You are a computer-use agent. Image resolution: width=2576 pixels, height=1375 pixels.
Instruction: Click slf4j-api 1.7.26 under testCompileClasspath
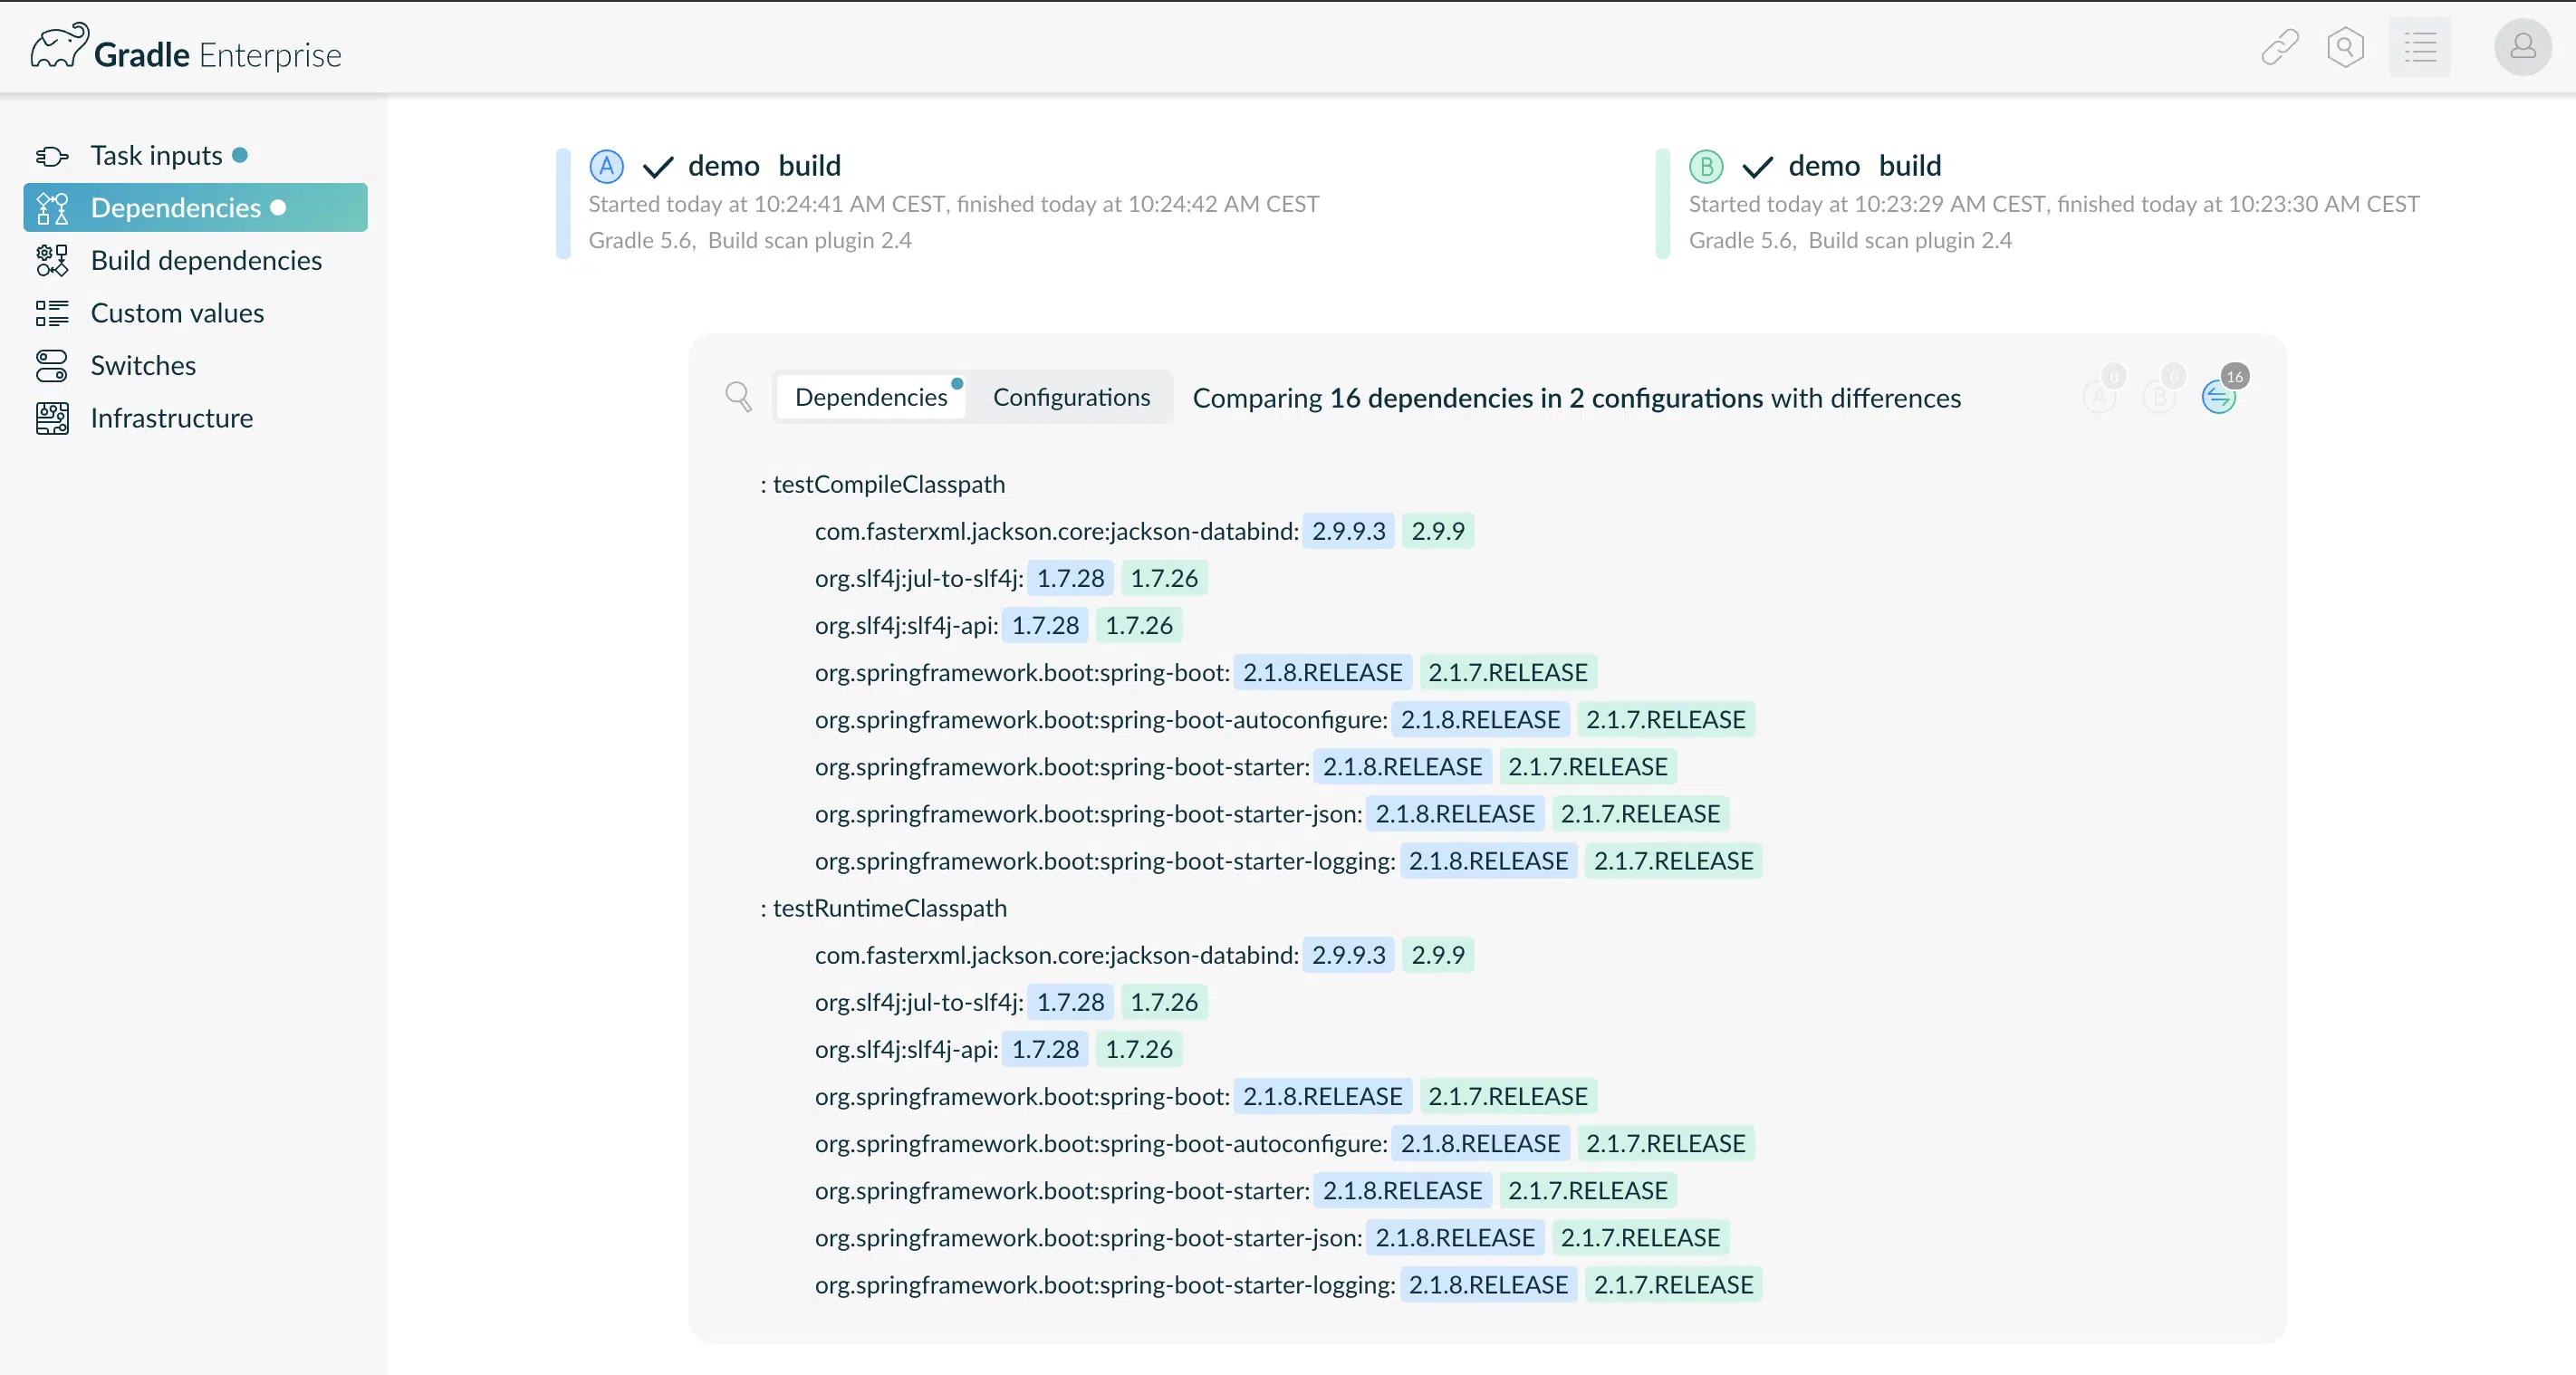point(1138,625)
